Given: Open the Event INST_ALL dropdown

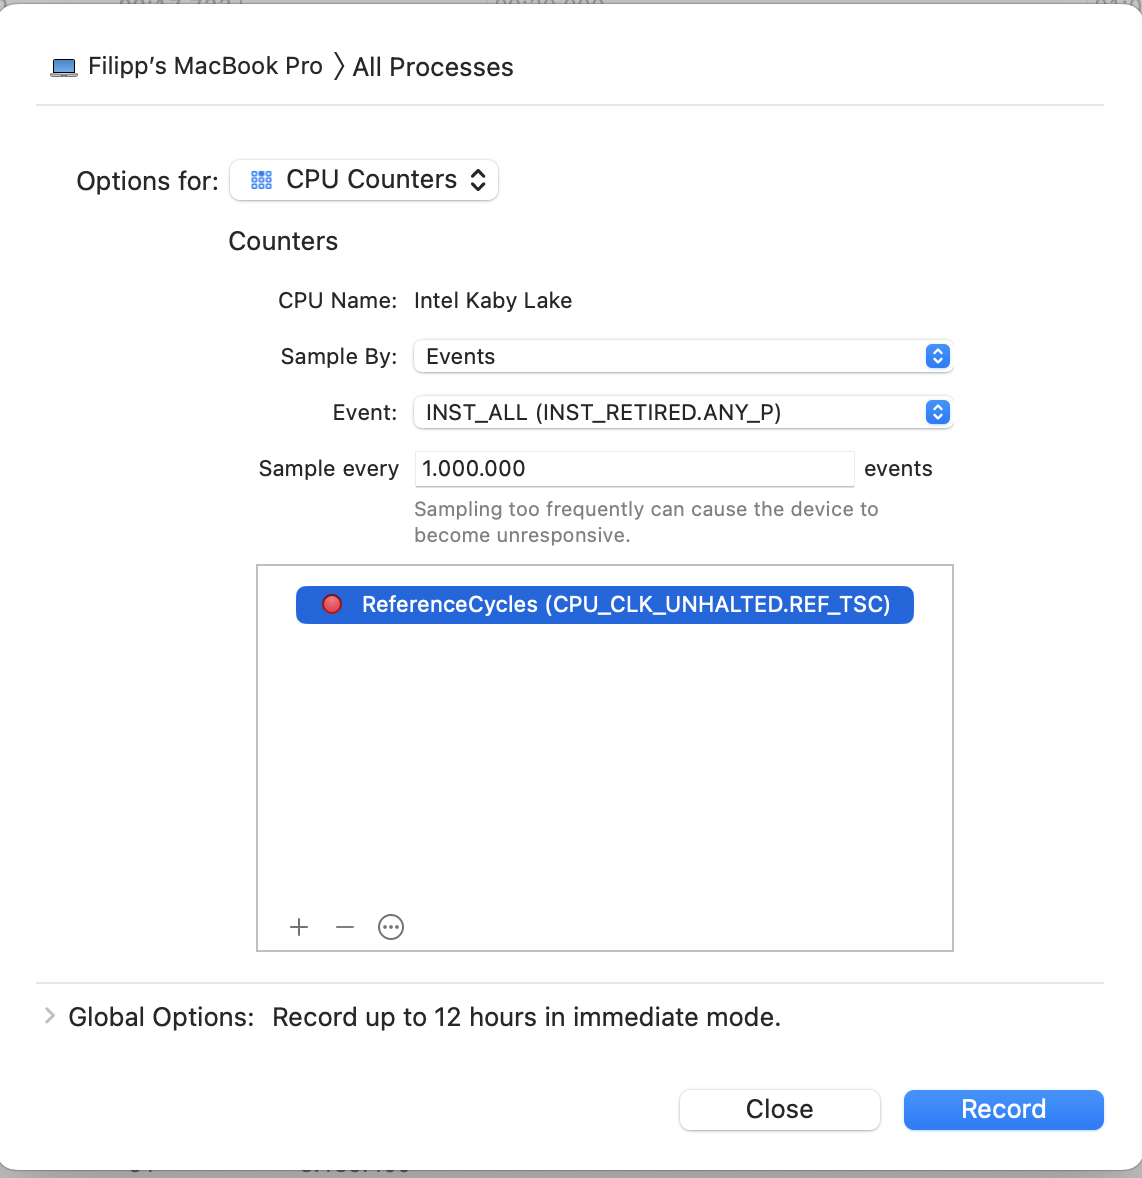Looking at the screenshot, I should point(670,412).
